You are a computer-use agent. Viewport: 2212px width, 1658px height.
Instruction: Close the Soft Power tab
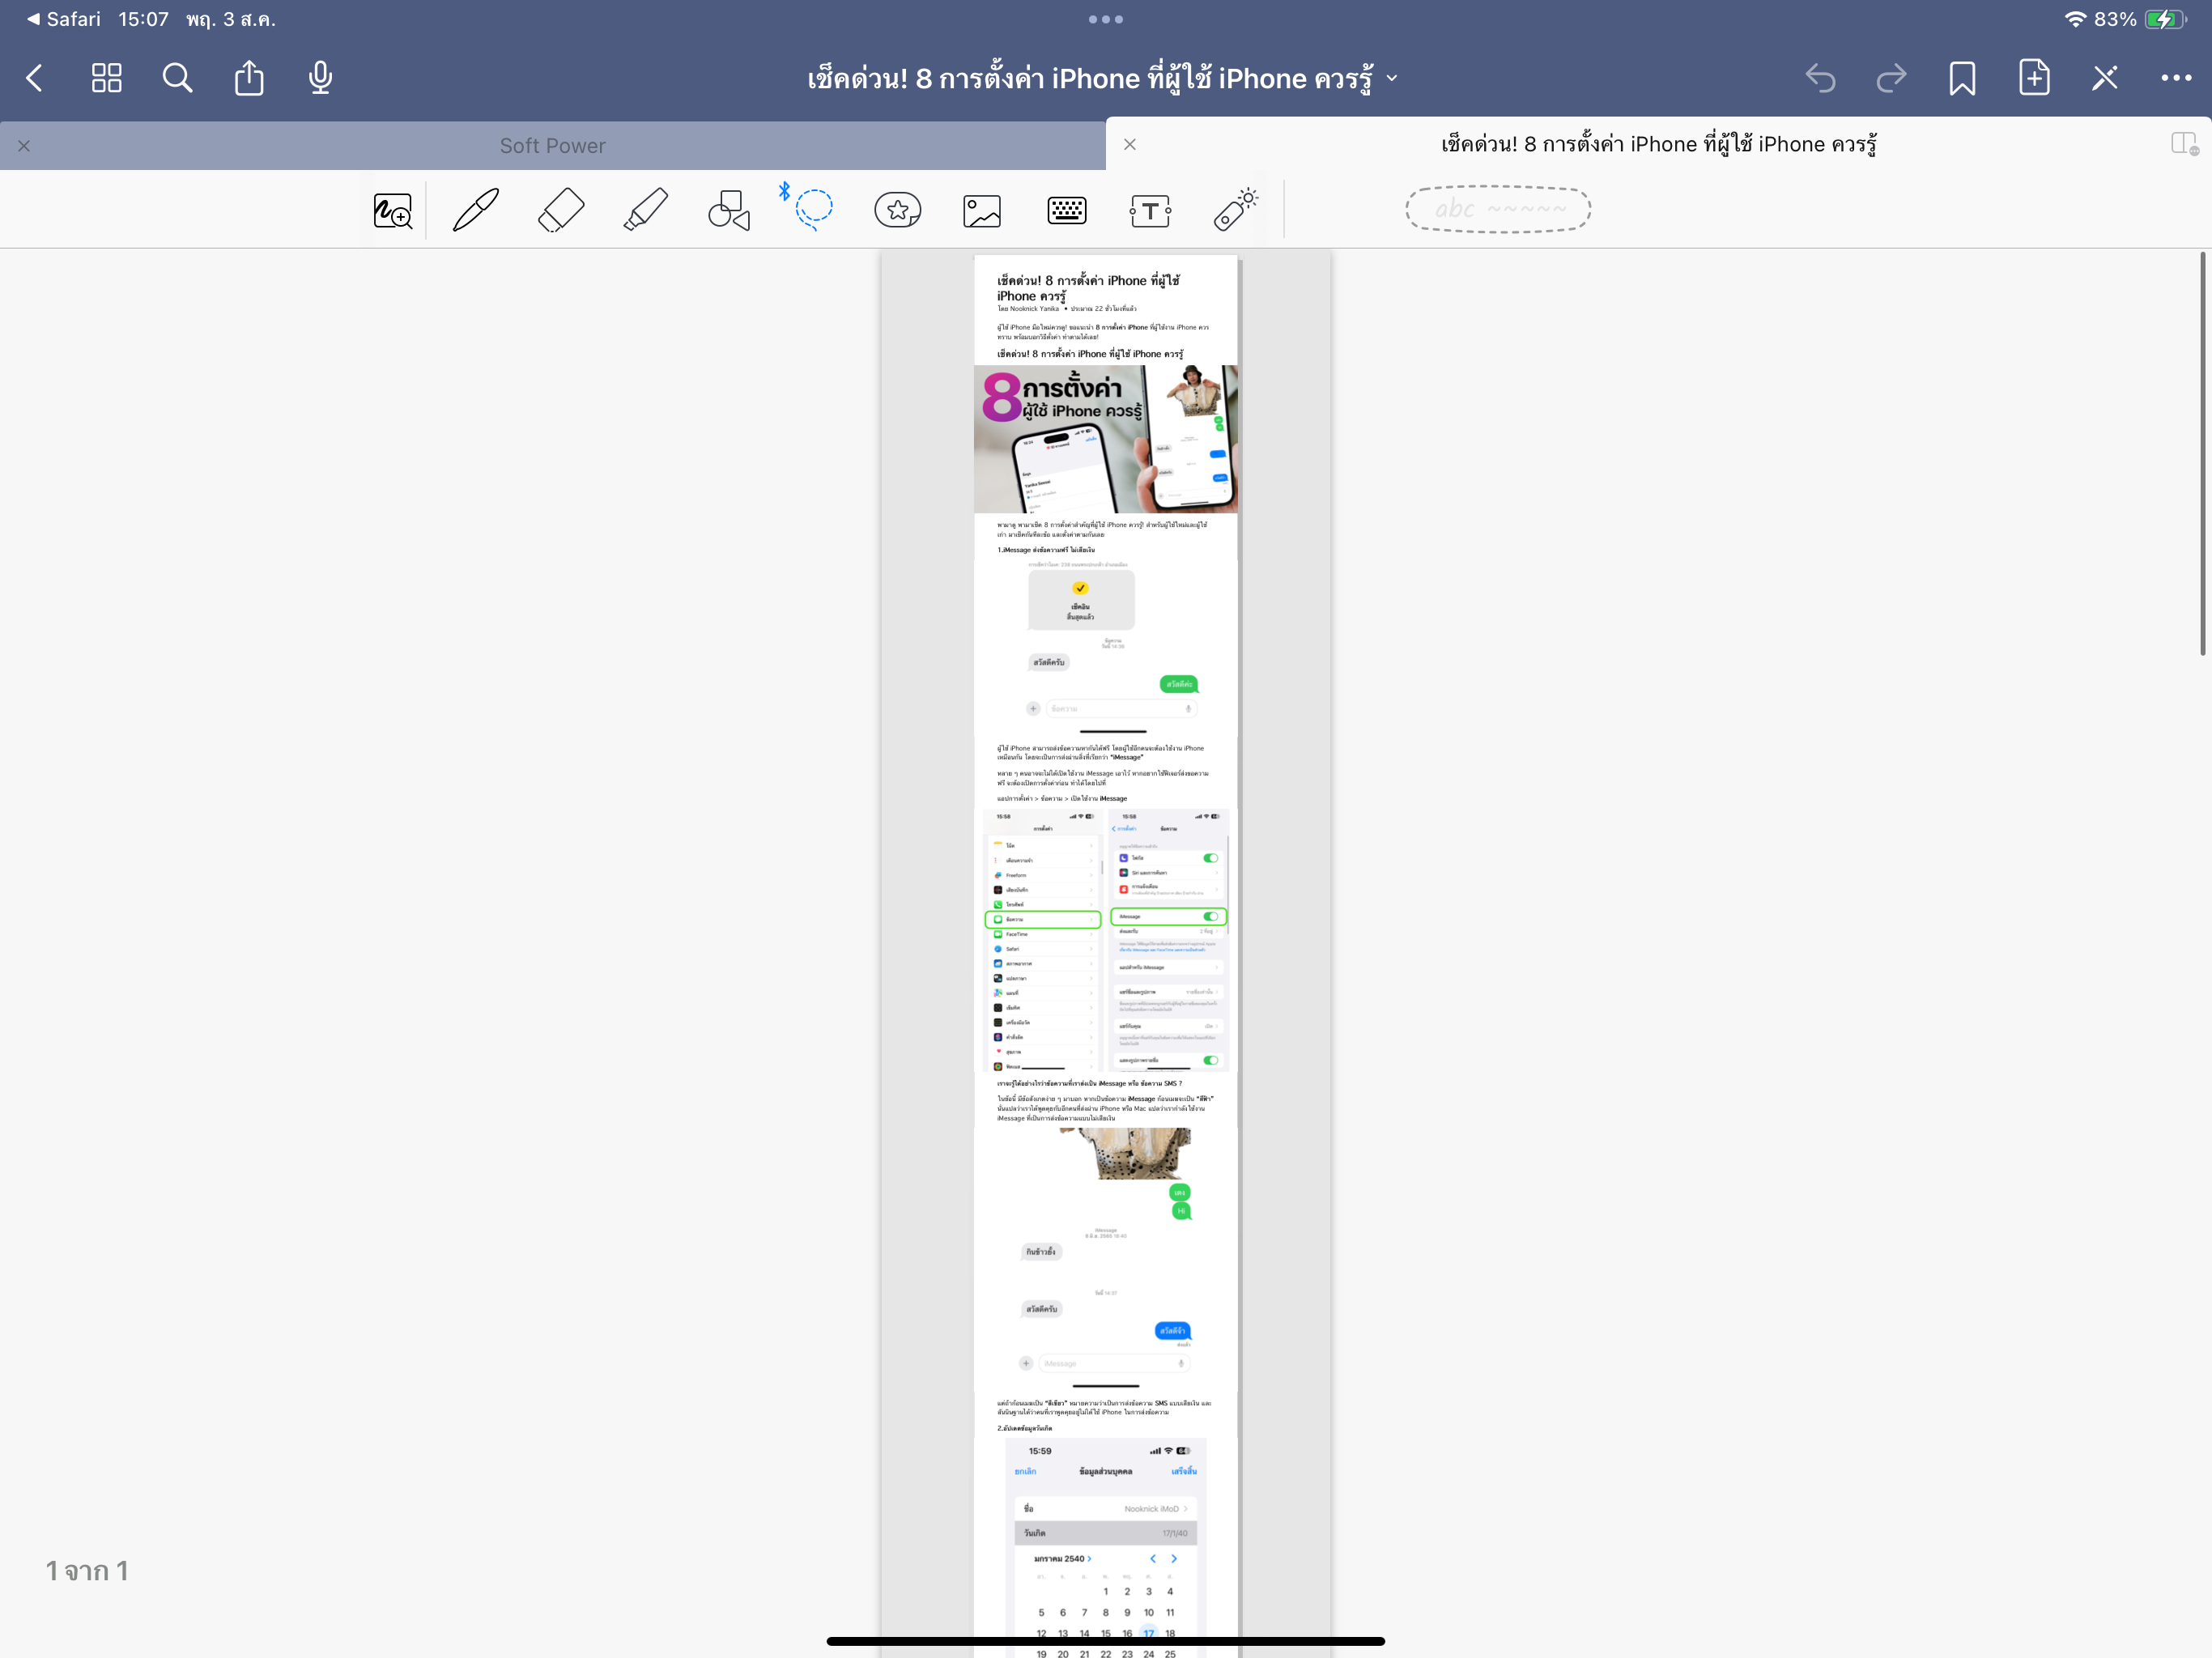click(24, 146)
